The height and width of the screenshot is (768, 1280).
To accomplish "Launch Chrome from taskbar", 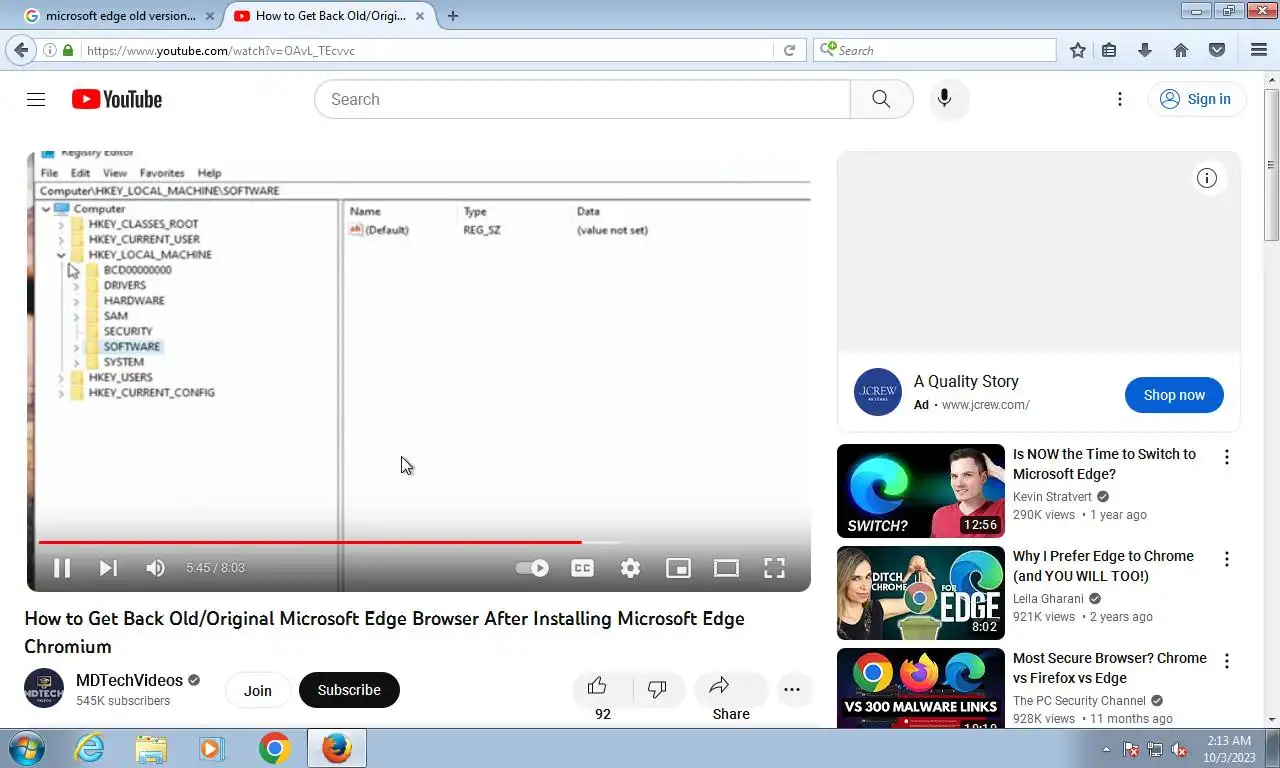I will [x=274, y=748].
